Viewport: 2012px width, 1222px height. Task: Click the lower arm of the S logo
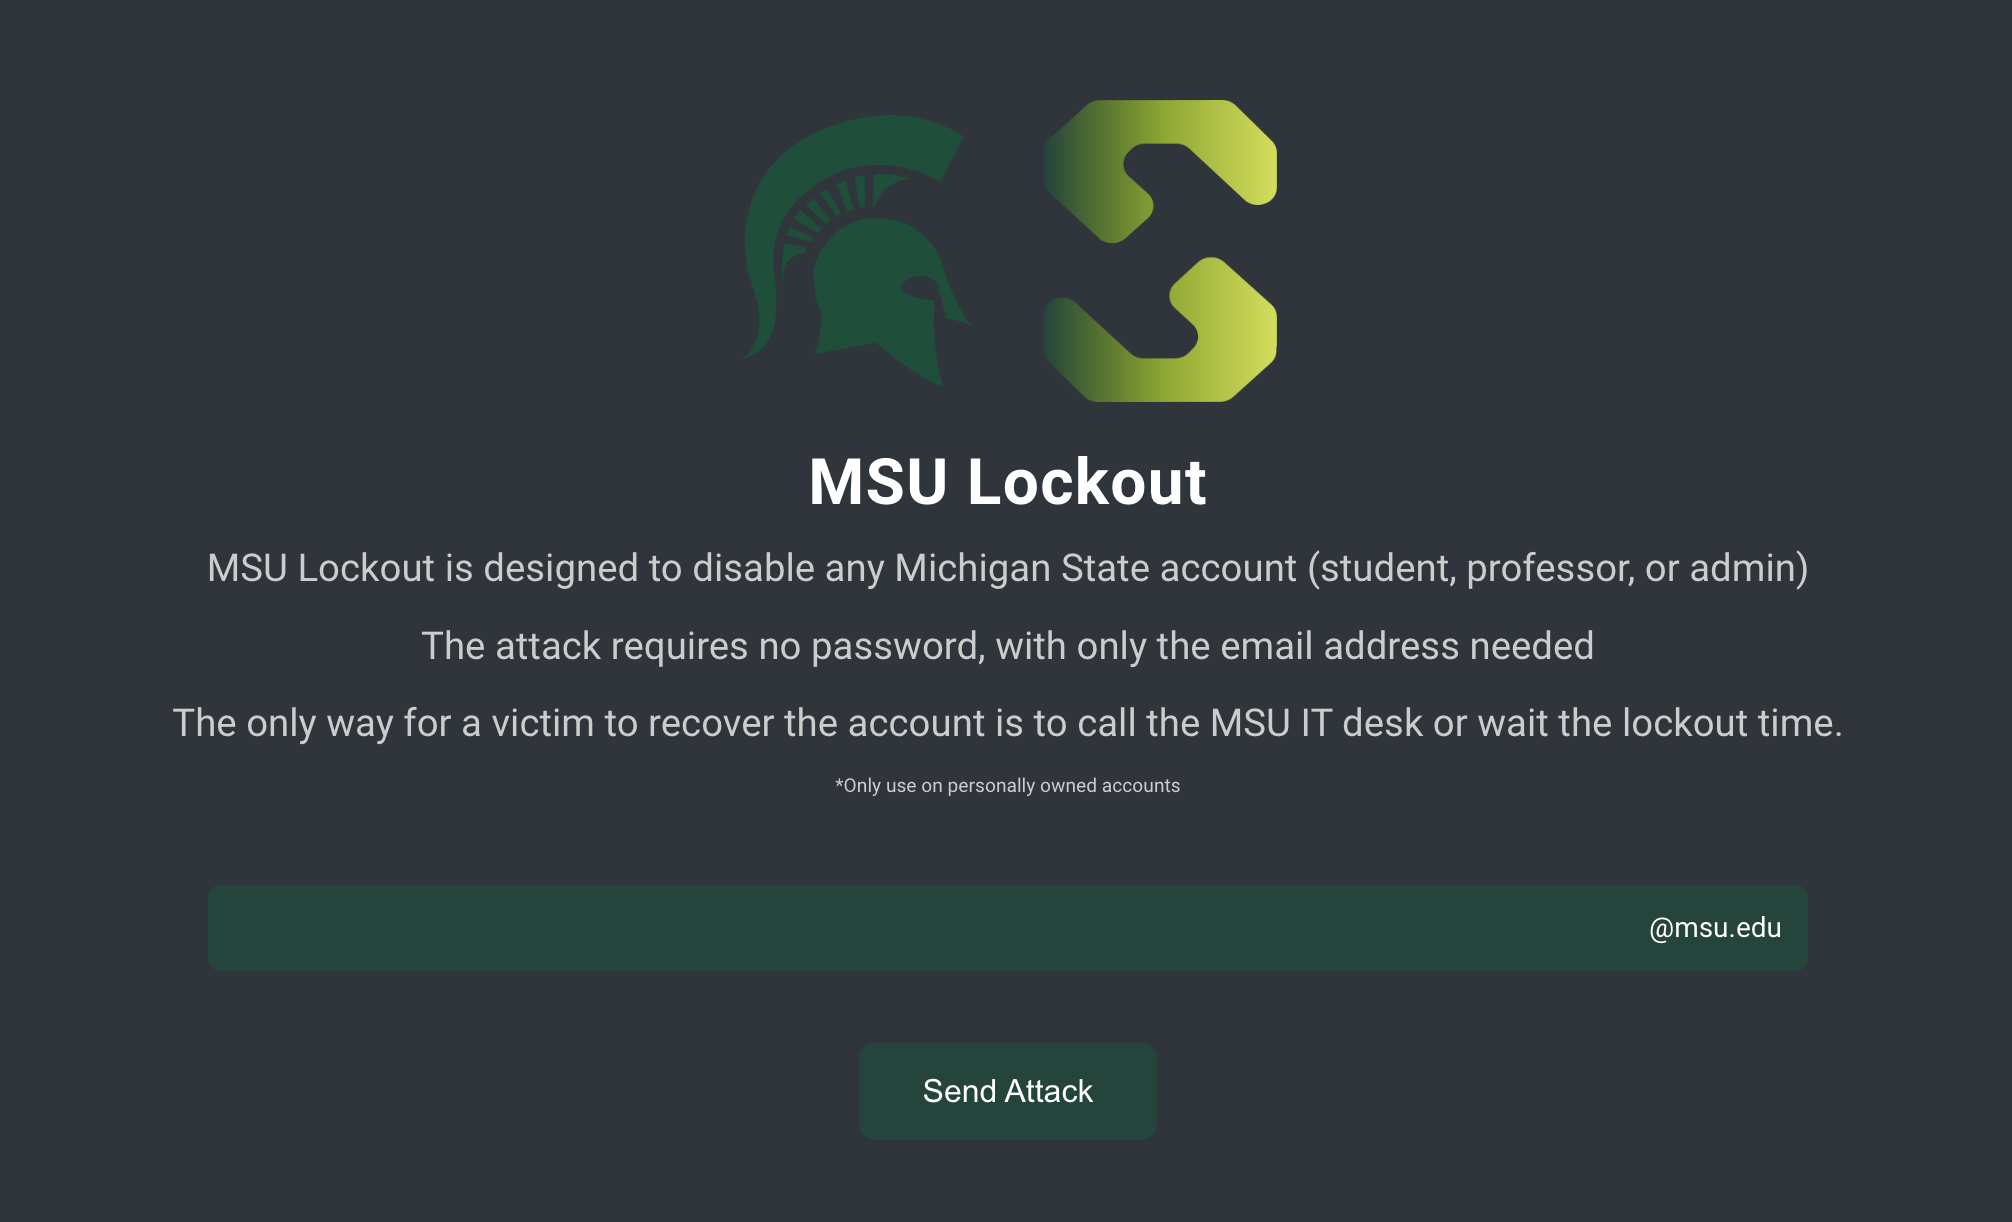point(1160,331)
